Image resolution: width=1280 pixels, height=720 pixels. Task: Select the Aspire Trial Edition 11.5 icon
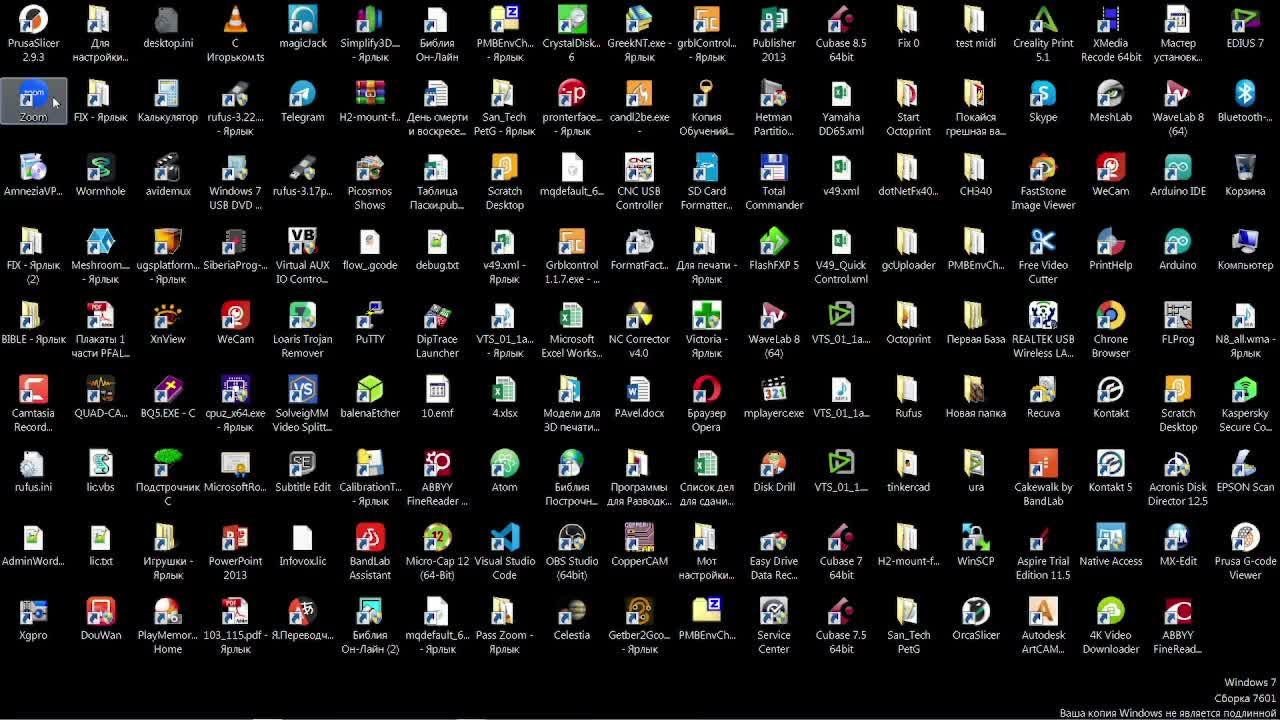click(1043, 537)
